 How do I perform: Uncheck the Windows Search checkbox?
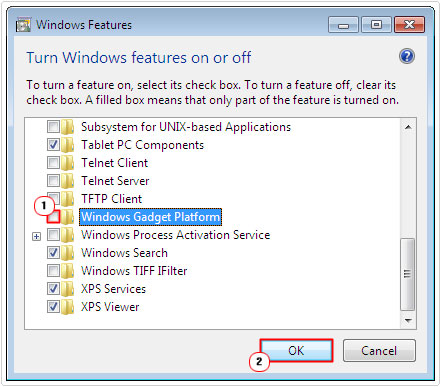pos(53,253)
